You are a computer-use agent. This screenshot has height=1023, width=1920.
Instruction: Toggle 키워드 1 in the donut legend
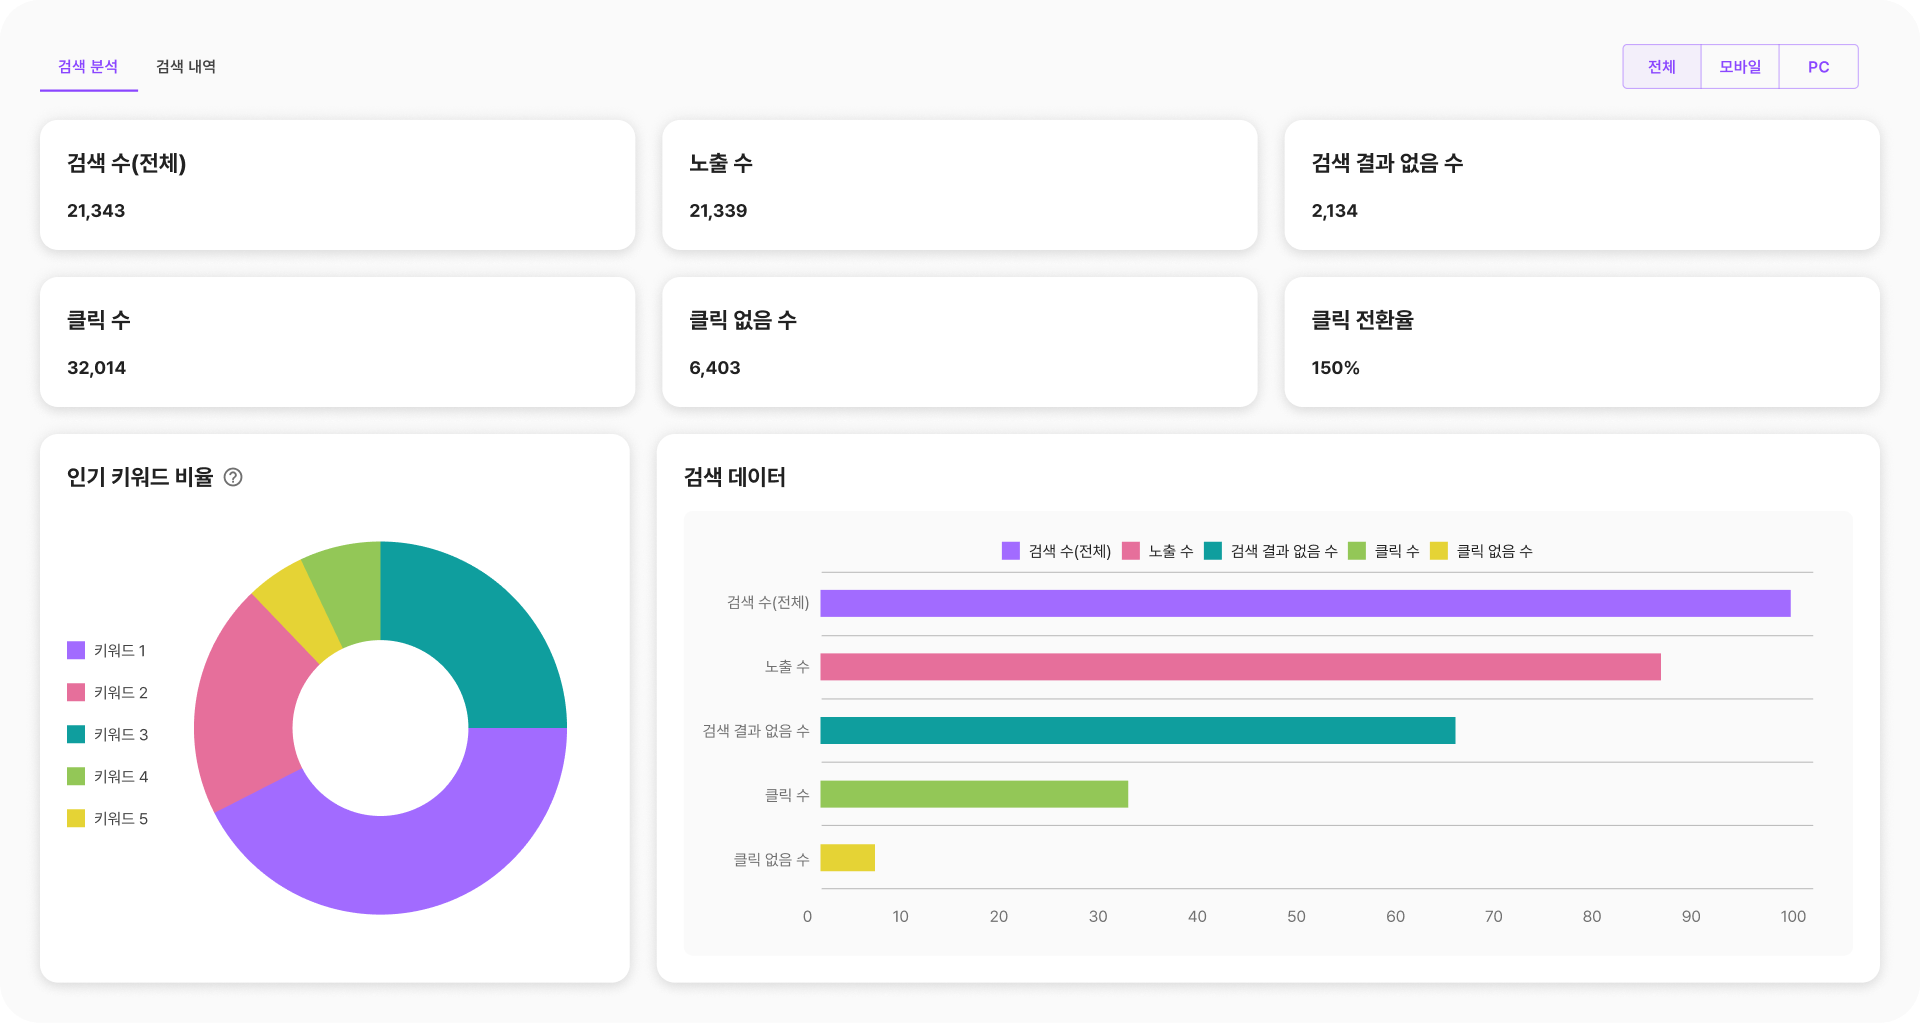point(107,651)
